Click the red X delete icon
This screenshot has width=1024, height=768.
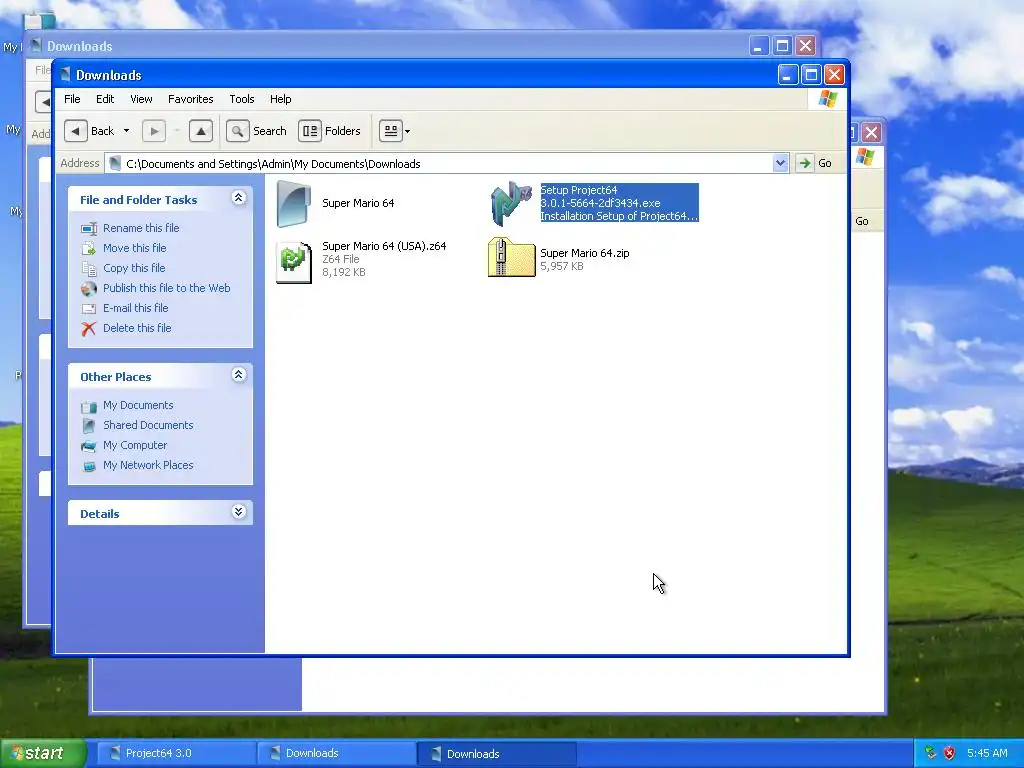coord(89,328)
